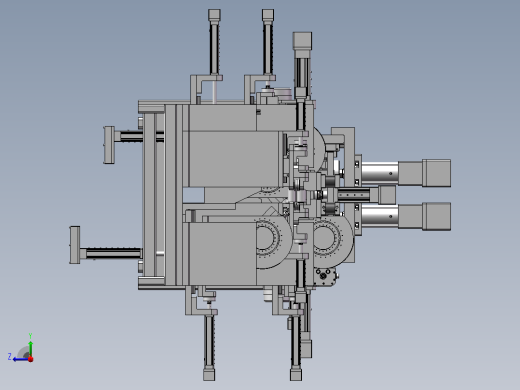This screenshot has width=520, height=390.
Task: Select the bottom-right vertical actuator end cap
Action: 296,374
